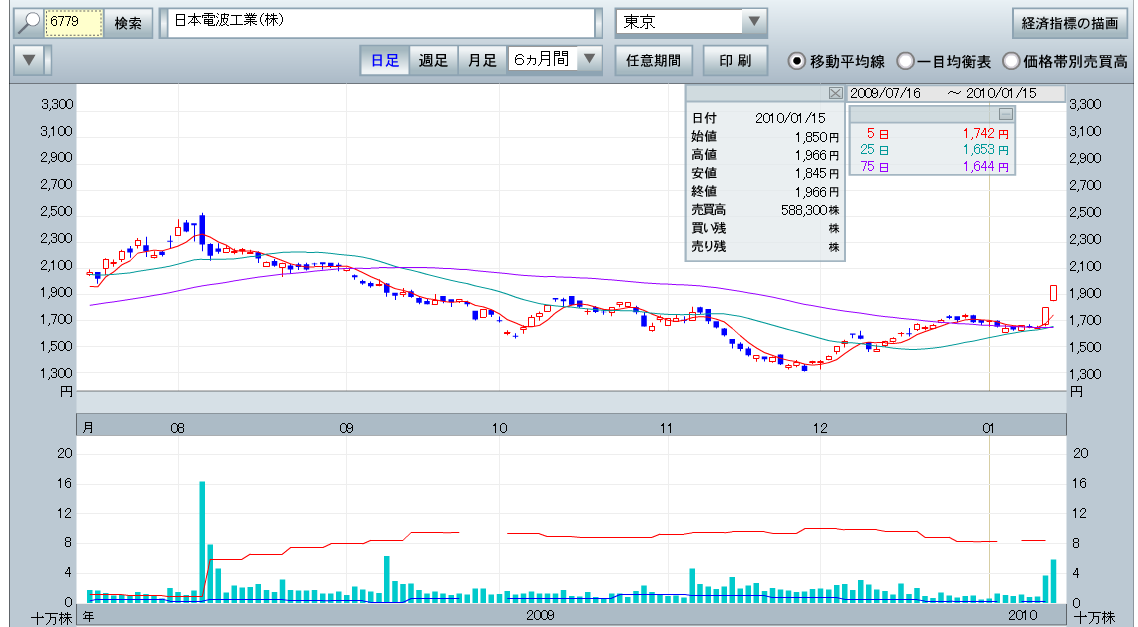Select the 価格帯別売買高 radio button

[x=1011, y=61]
